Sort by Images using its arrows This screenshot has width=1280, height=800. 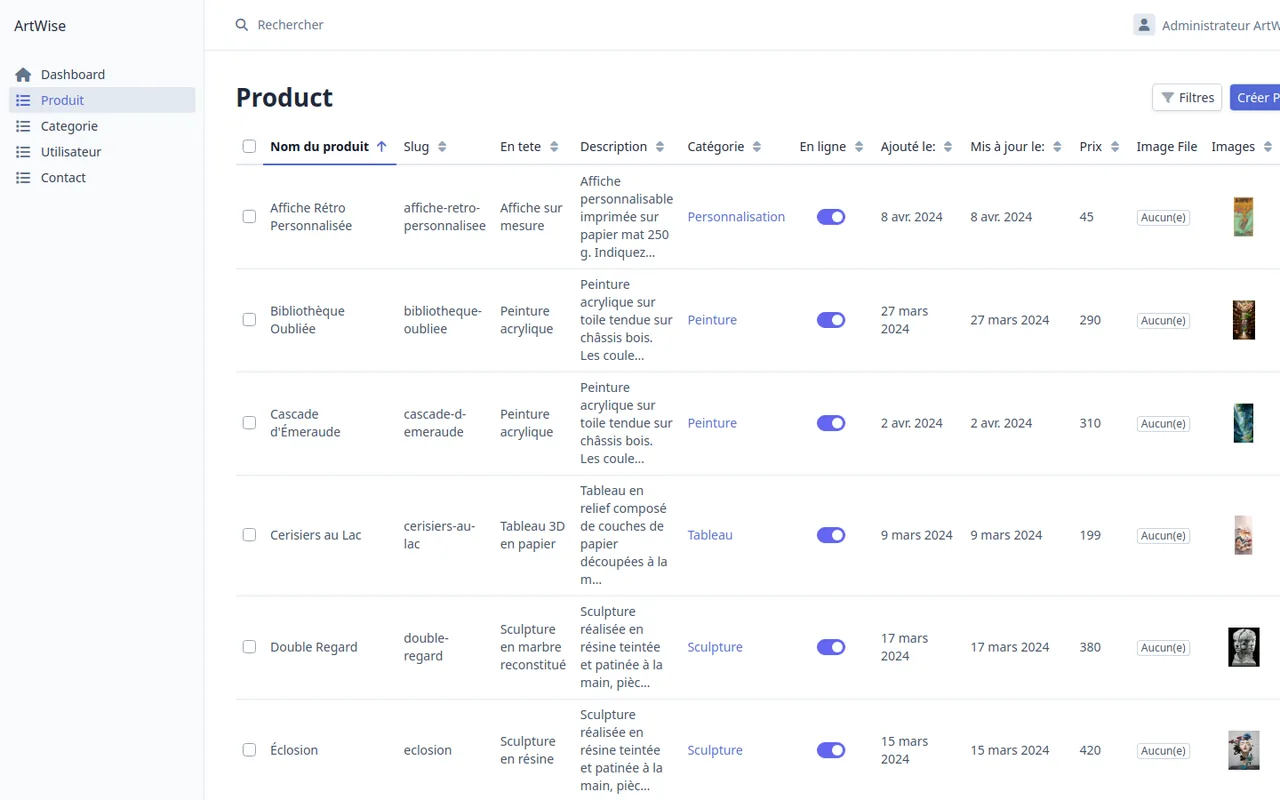(x=1268, y=147)
